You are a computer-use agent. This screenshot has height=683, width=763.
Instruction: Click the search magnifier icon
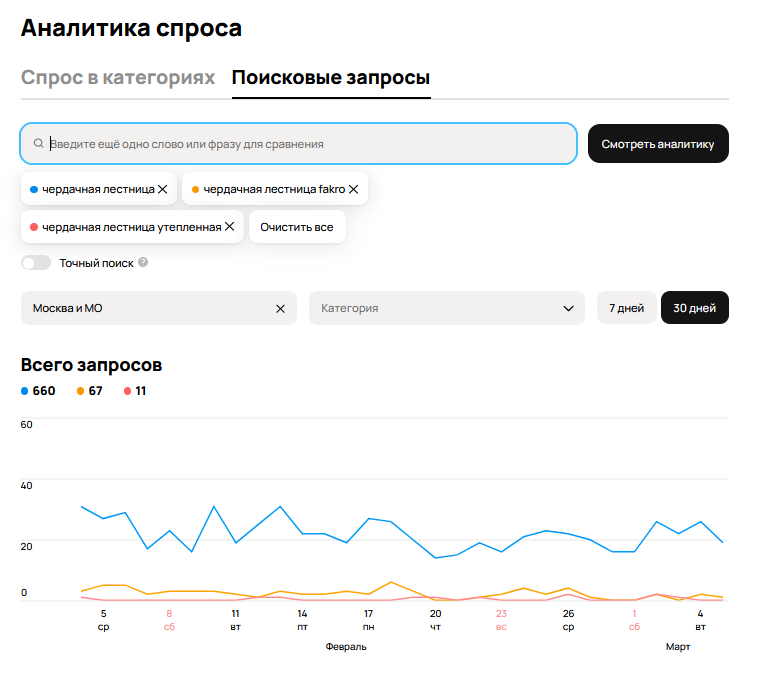(x=38, y=144)
